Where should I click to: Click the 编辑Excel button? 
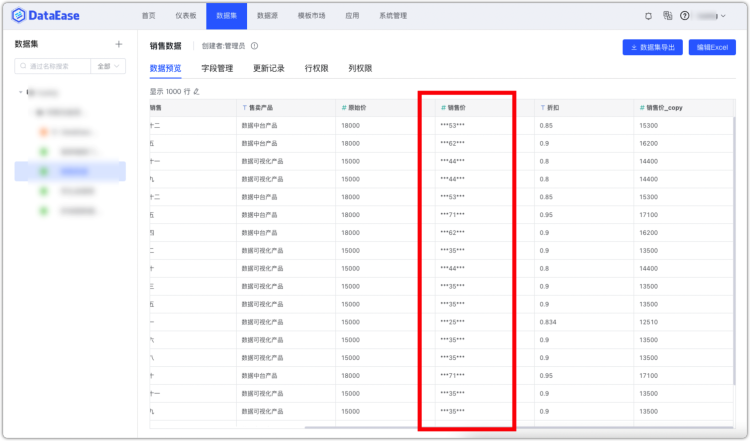tap(712, 47)
